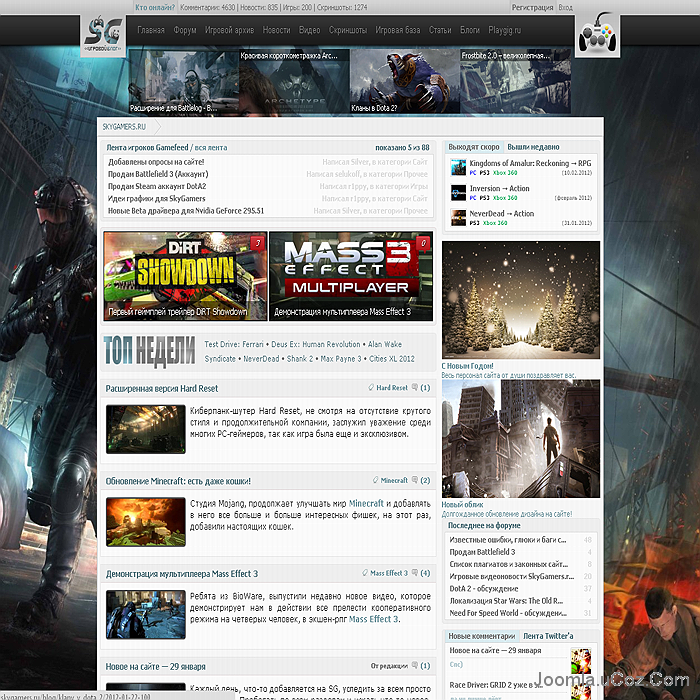Open feed item Идеи графики для SkyGamers
700x700 pixels.
tap(157, 199)
